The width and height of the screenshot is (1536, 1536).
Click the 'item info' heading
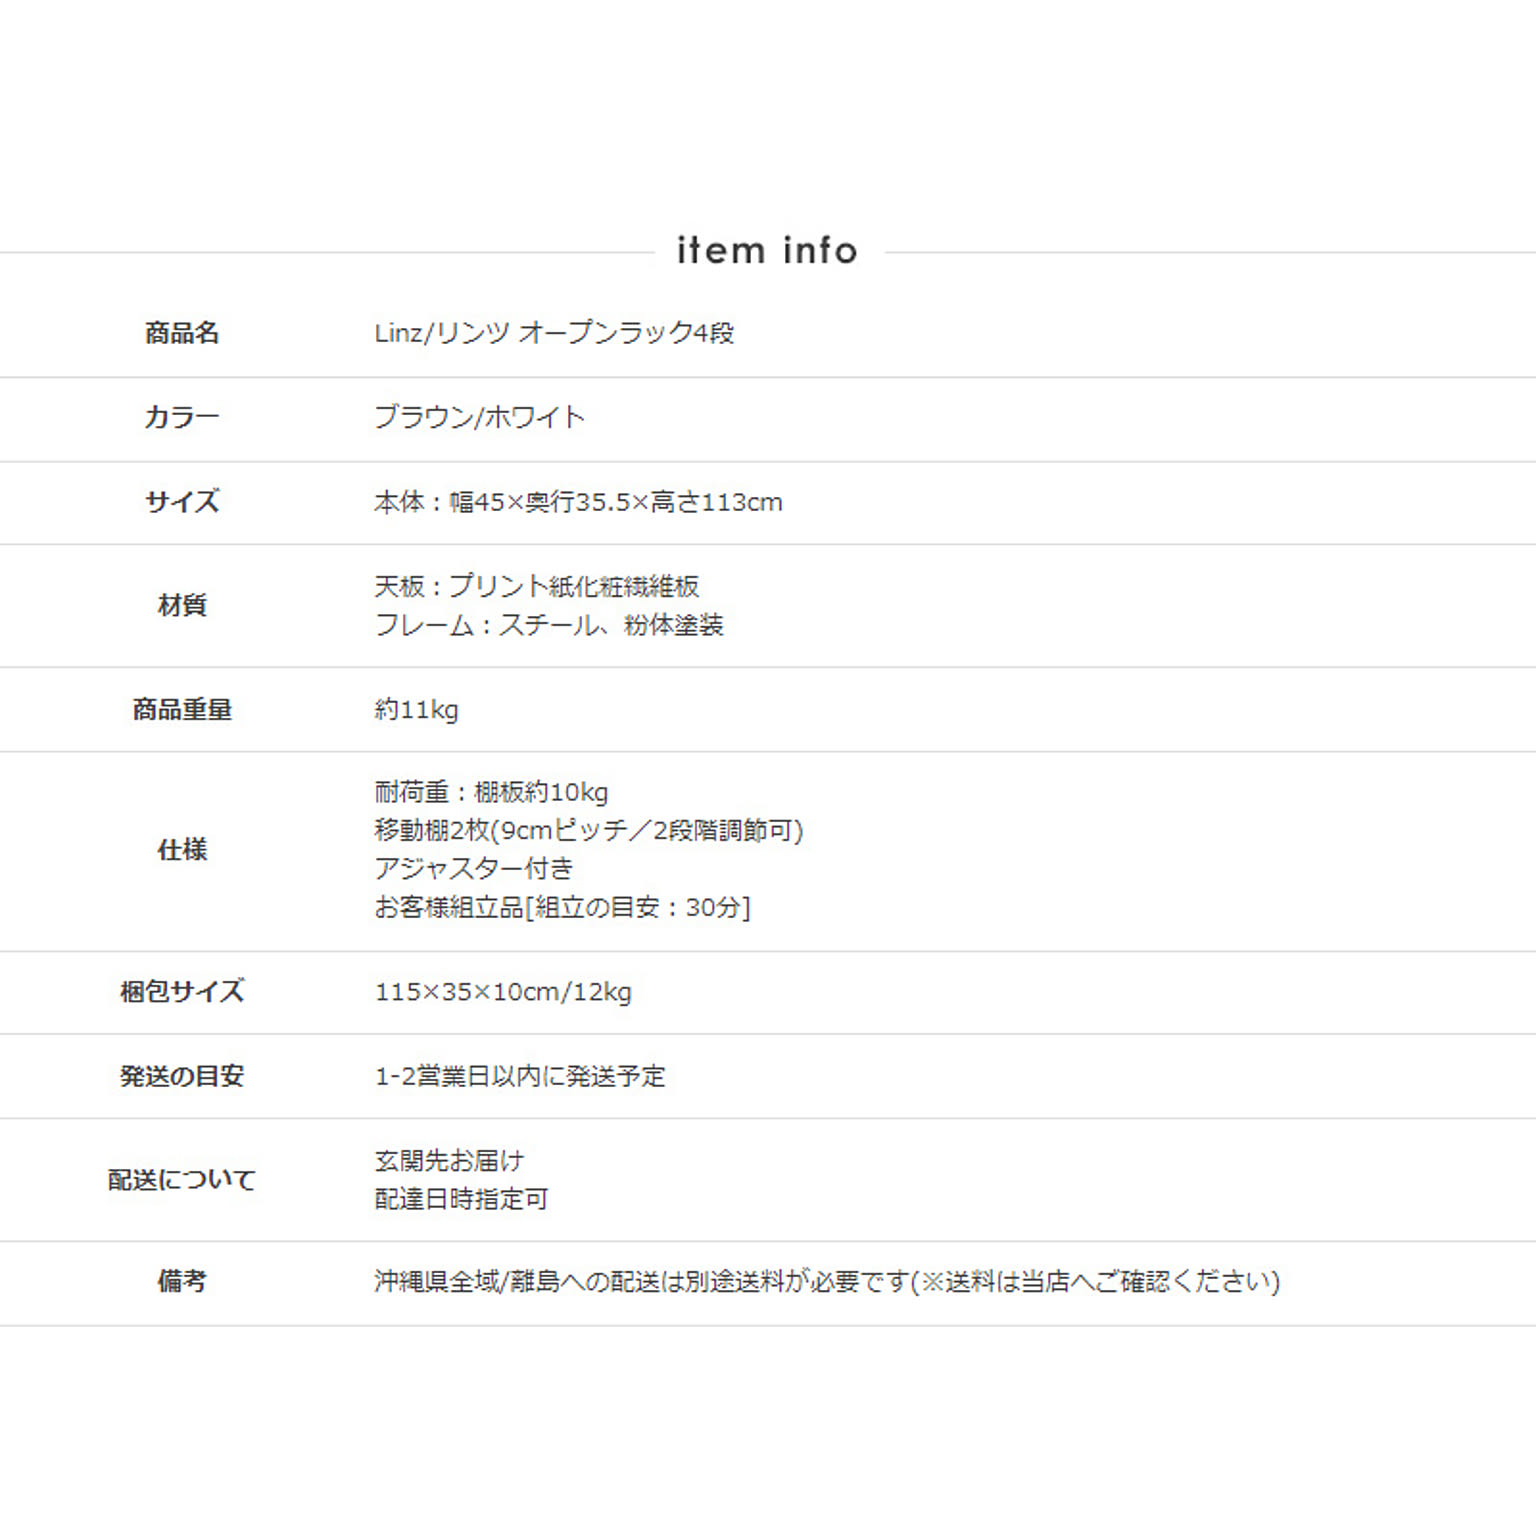click(x=767, y=250)
